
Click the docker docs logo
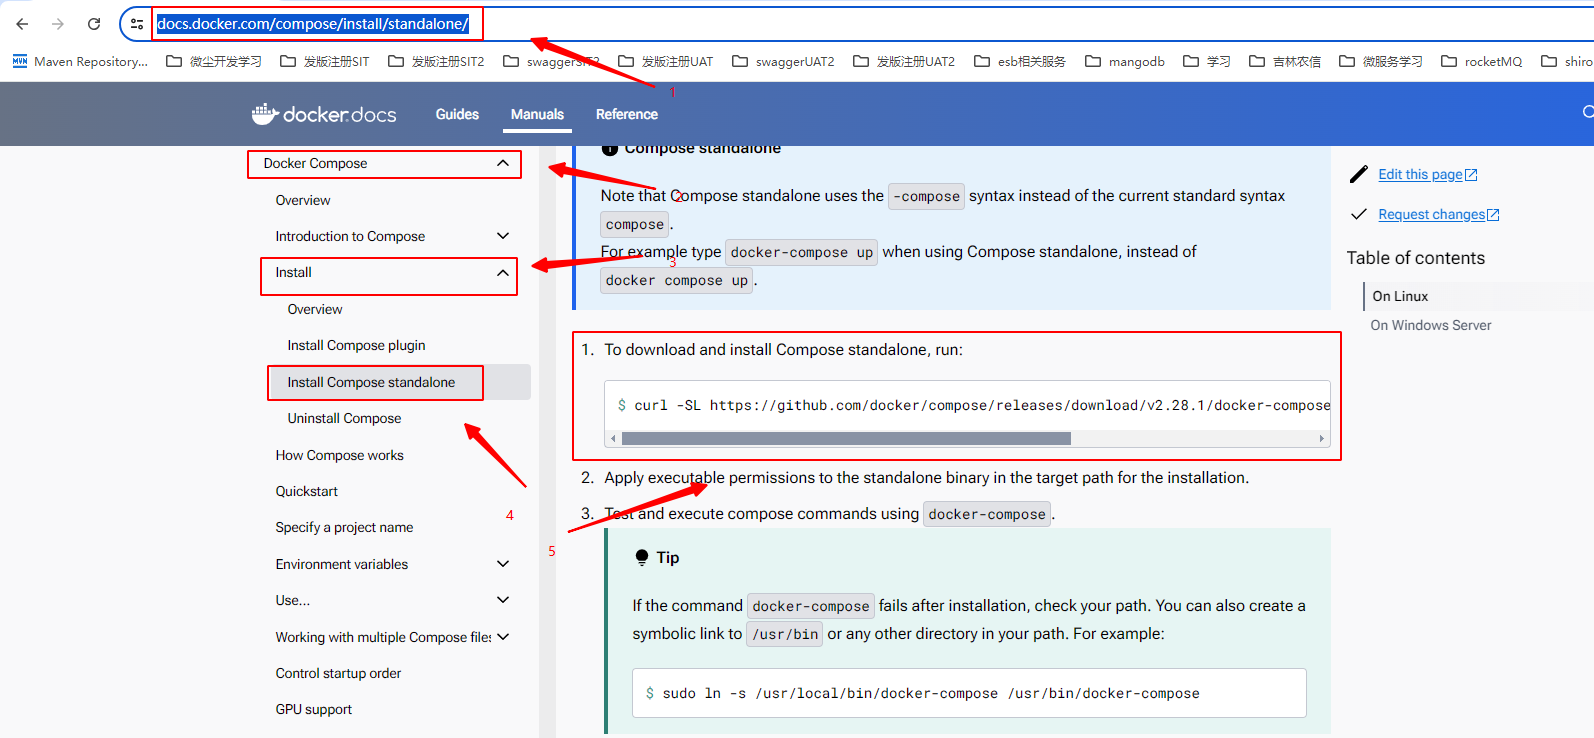(324, 114)
